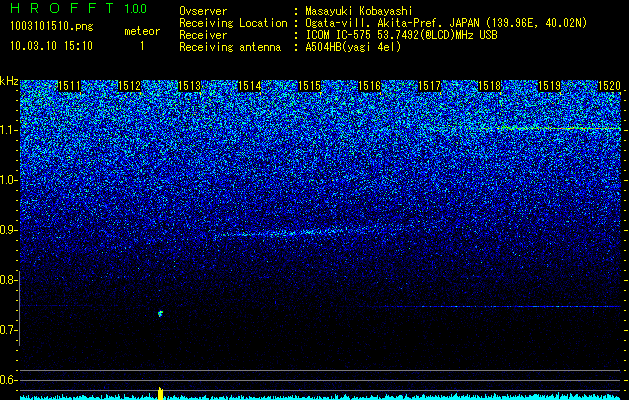
Task: Click the version number 1.0.0
Action: point(136,8)
